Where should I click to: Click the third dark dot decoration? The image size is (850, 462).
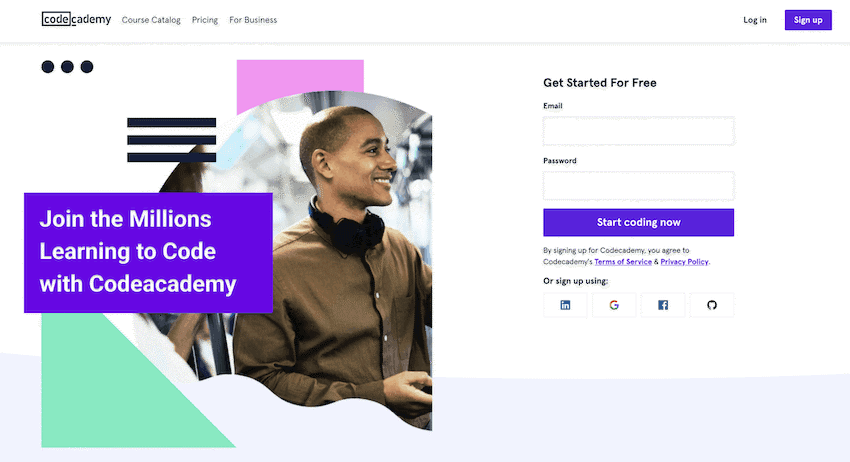pos(87,67)
